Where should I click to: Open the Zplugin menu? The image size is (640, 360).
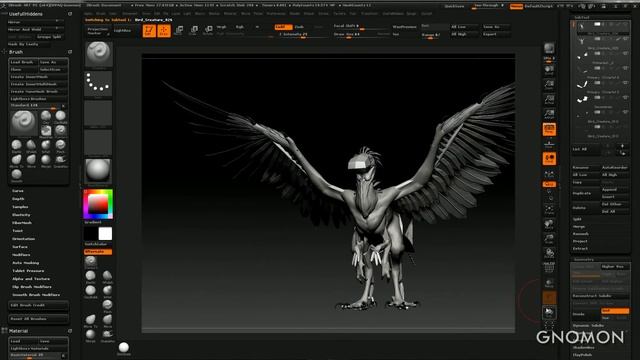411,13
